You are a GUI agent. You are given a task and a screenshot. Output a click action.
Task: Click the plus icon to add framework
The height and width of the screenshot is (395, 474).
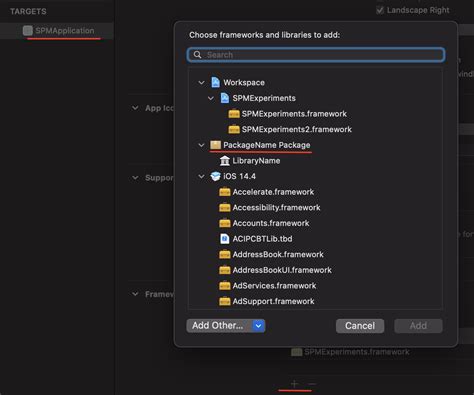(294, 384)
